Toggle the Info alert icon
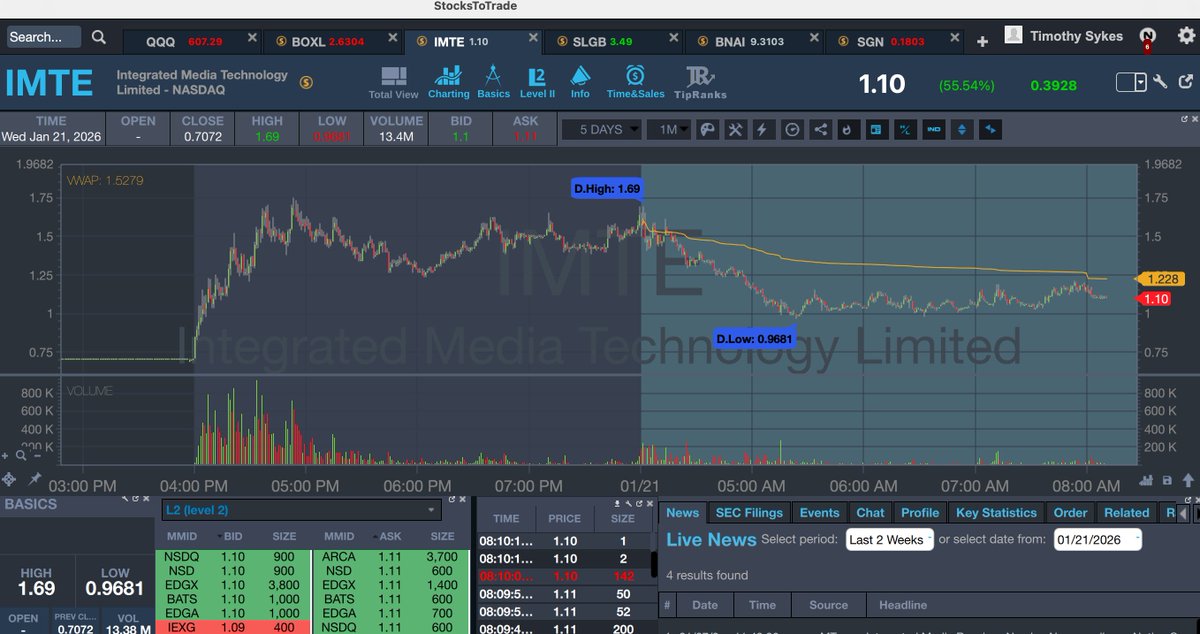 tap(580, 80)
